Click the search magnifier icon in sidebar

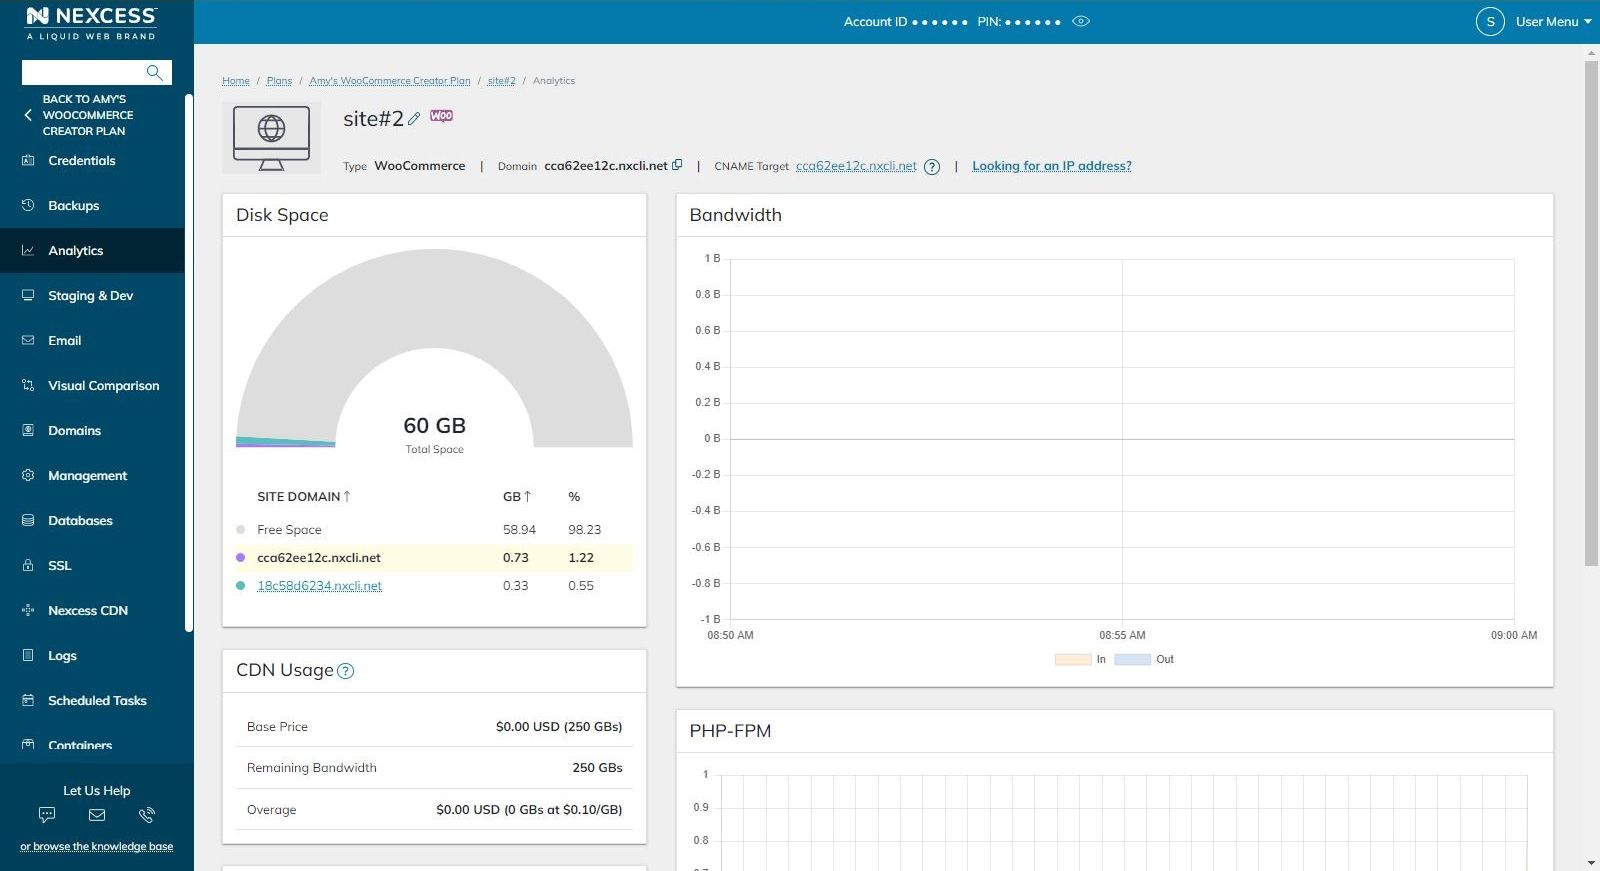pos(154,72)
